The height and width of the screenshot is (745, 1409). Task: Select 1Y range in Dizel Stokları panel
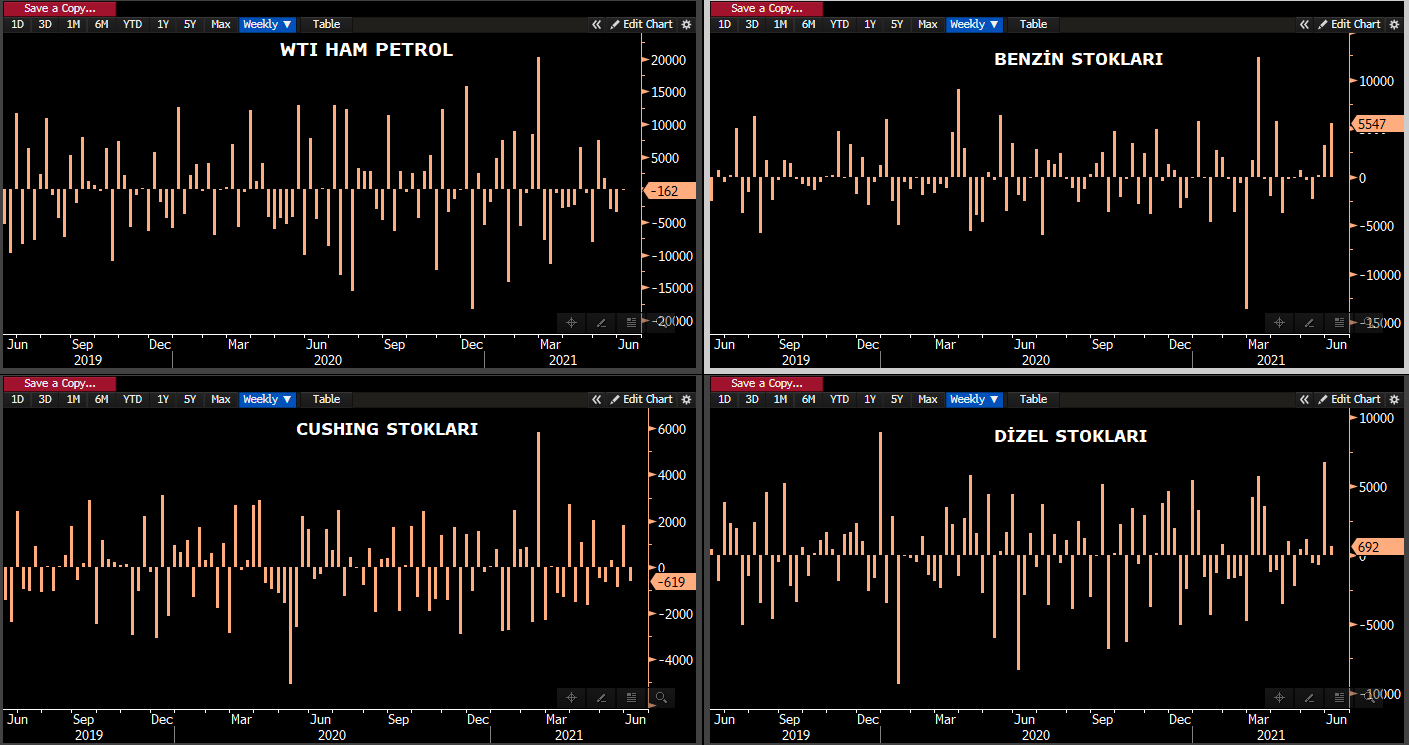click(x=870, y=399)
